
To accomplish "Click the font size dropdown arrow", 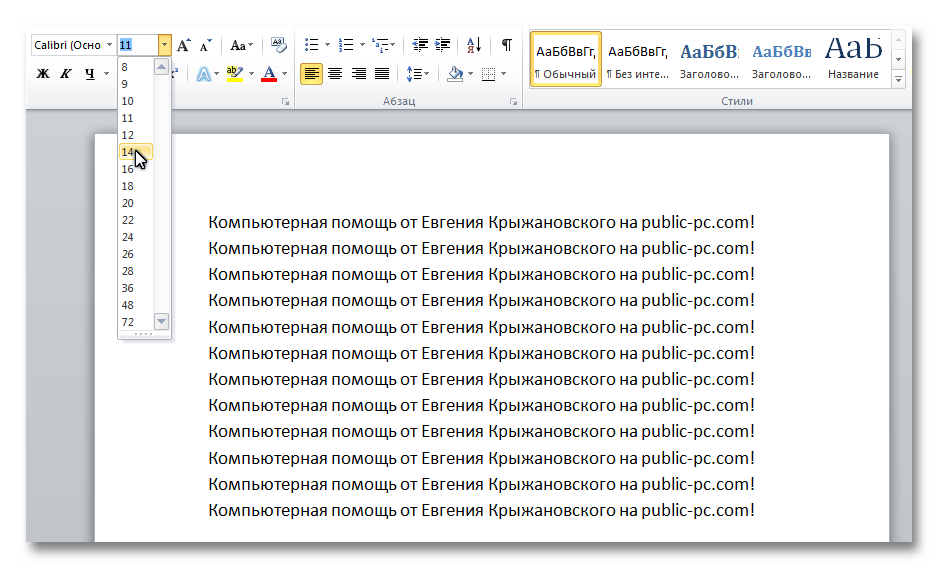I will point(164,45).
